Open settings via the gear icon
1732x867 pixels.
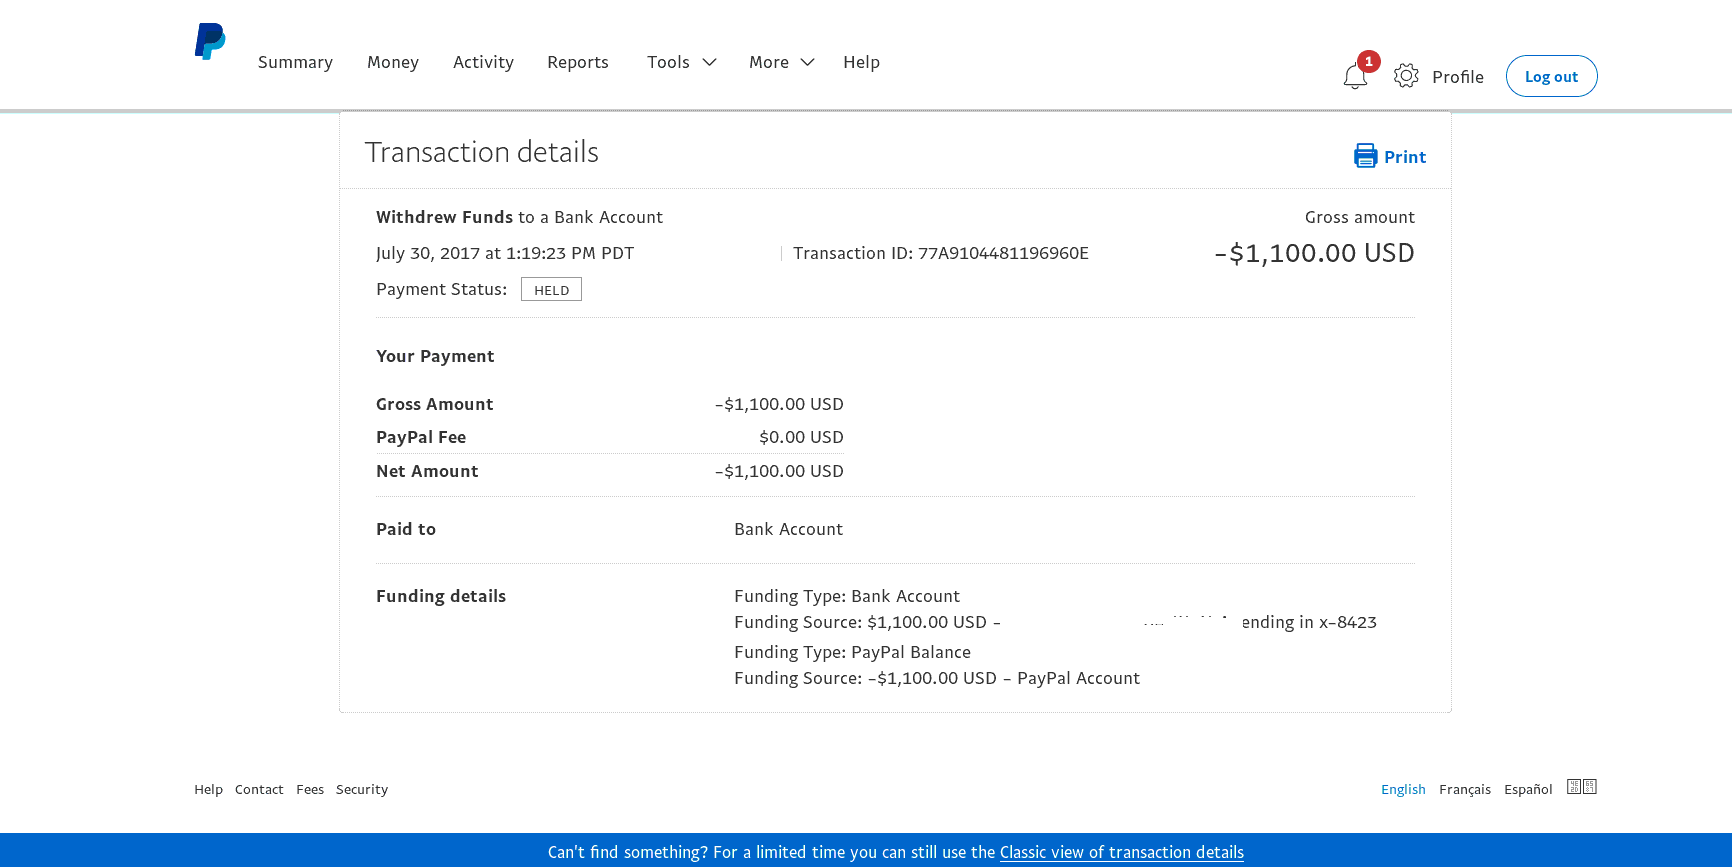point(1406,76)
